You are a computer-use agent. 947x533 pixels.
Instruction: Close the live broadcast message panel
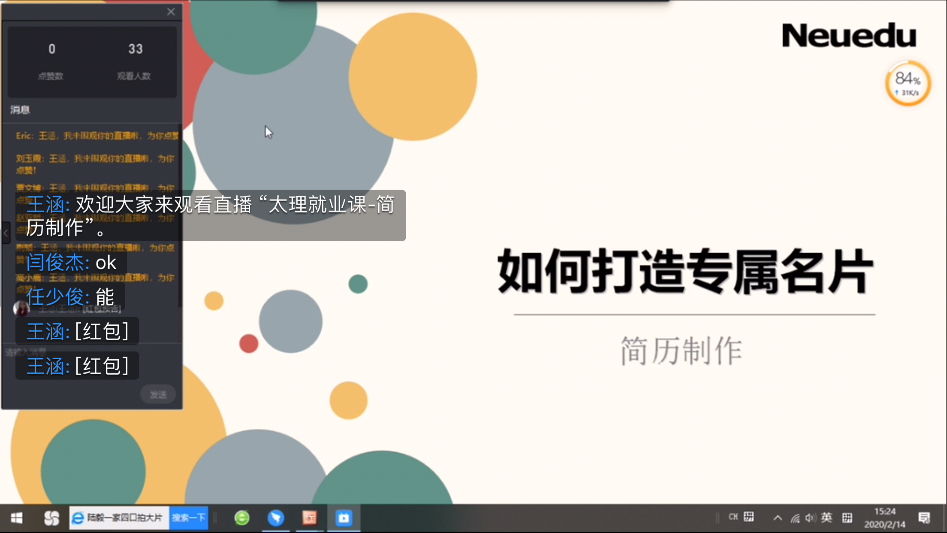(x=171, y=12)
